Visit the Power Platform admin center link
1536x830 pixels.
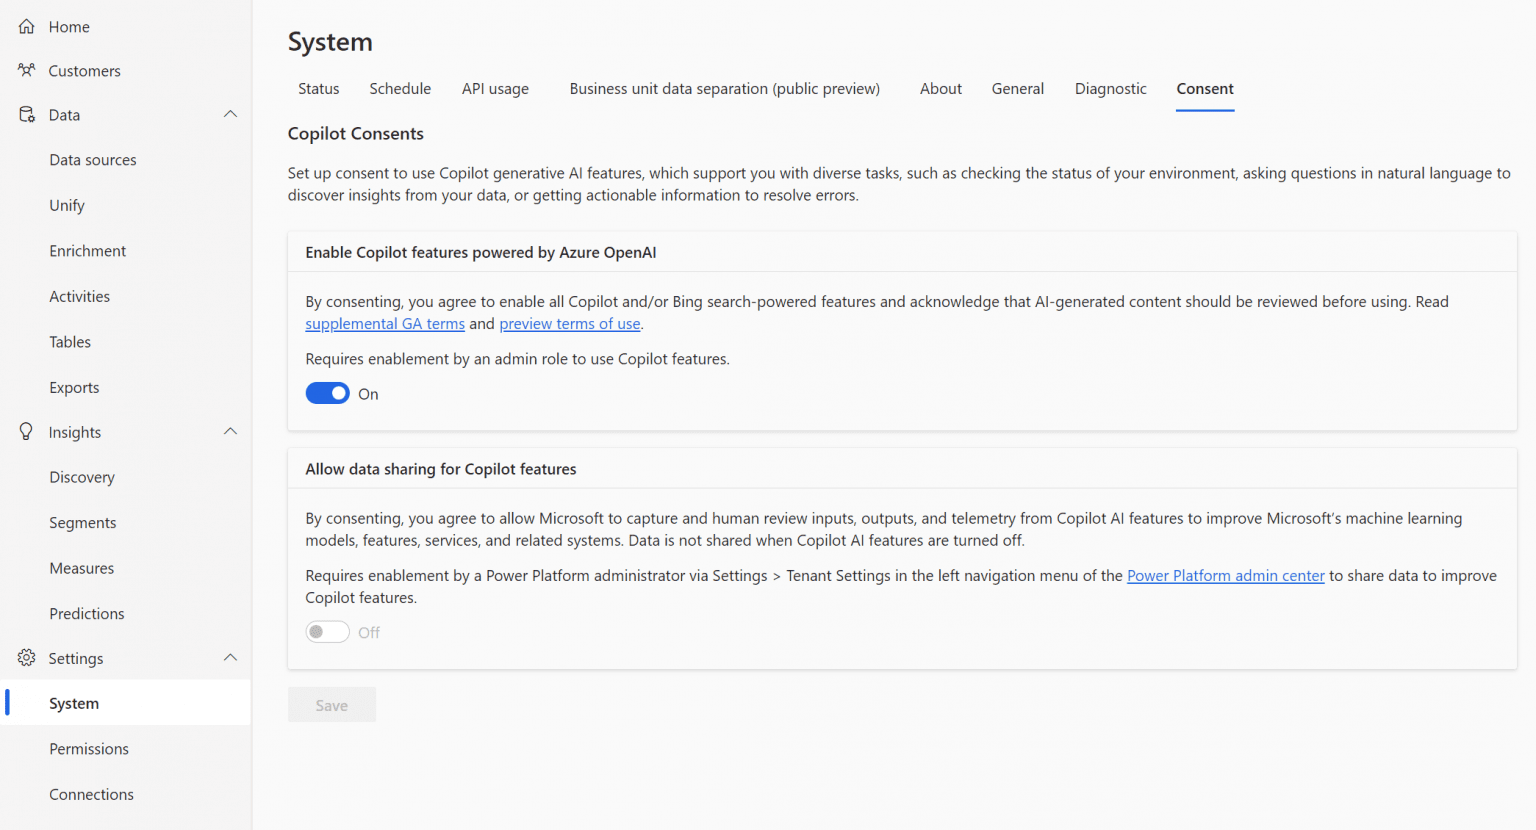(1225, 575)
